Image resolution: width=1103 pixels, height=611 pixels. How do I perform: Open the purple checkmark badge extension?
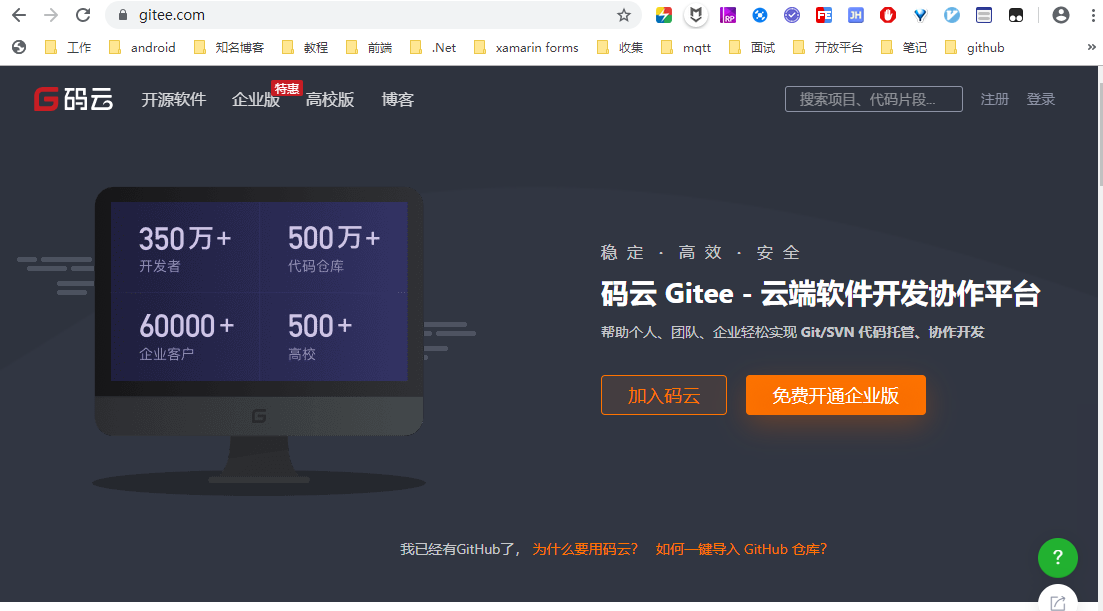(x=792, y=15)
